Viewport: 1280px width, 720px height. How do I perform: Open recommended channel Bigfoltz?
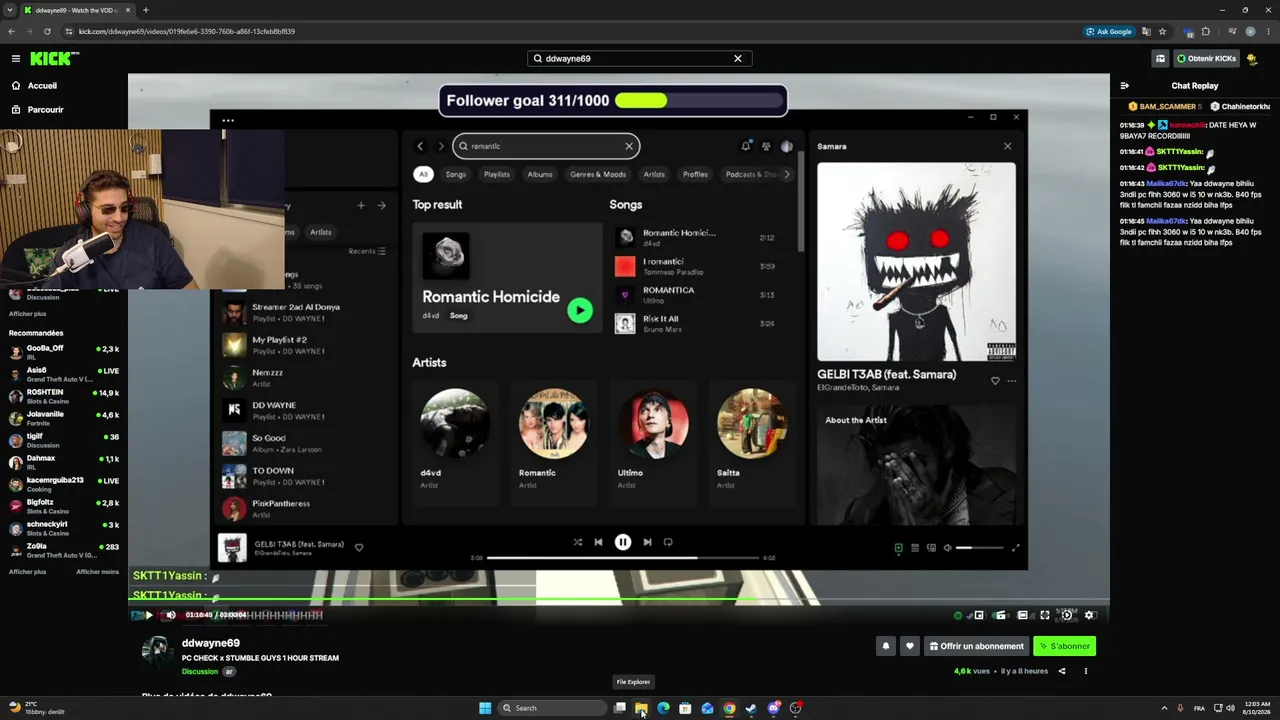pyautogui.click(x=64, y=505)
